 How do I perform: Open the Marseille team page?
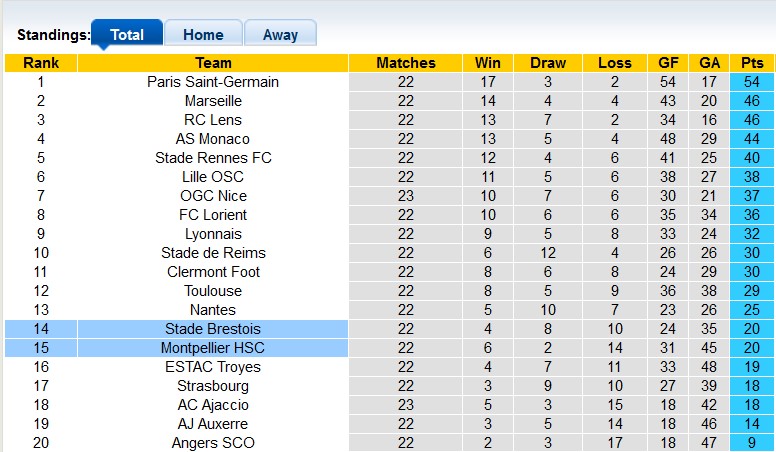tap(213, 101)
